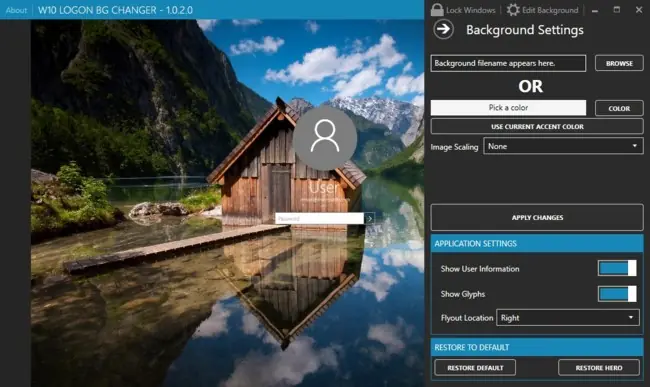The width and height of the screenshot is (650, 387).
Task: Close the W10 Logon BG Changer window
Action: pyautogui.click(x=639, y=10)
